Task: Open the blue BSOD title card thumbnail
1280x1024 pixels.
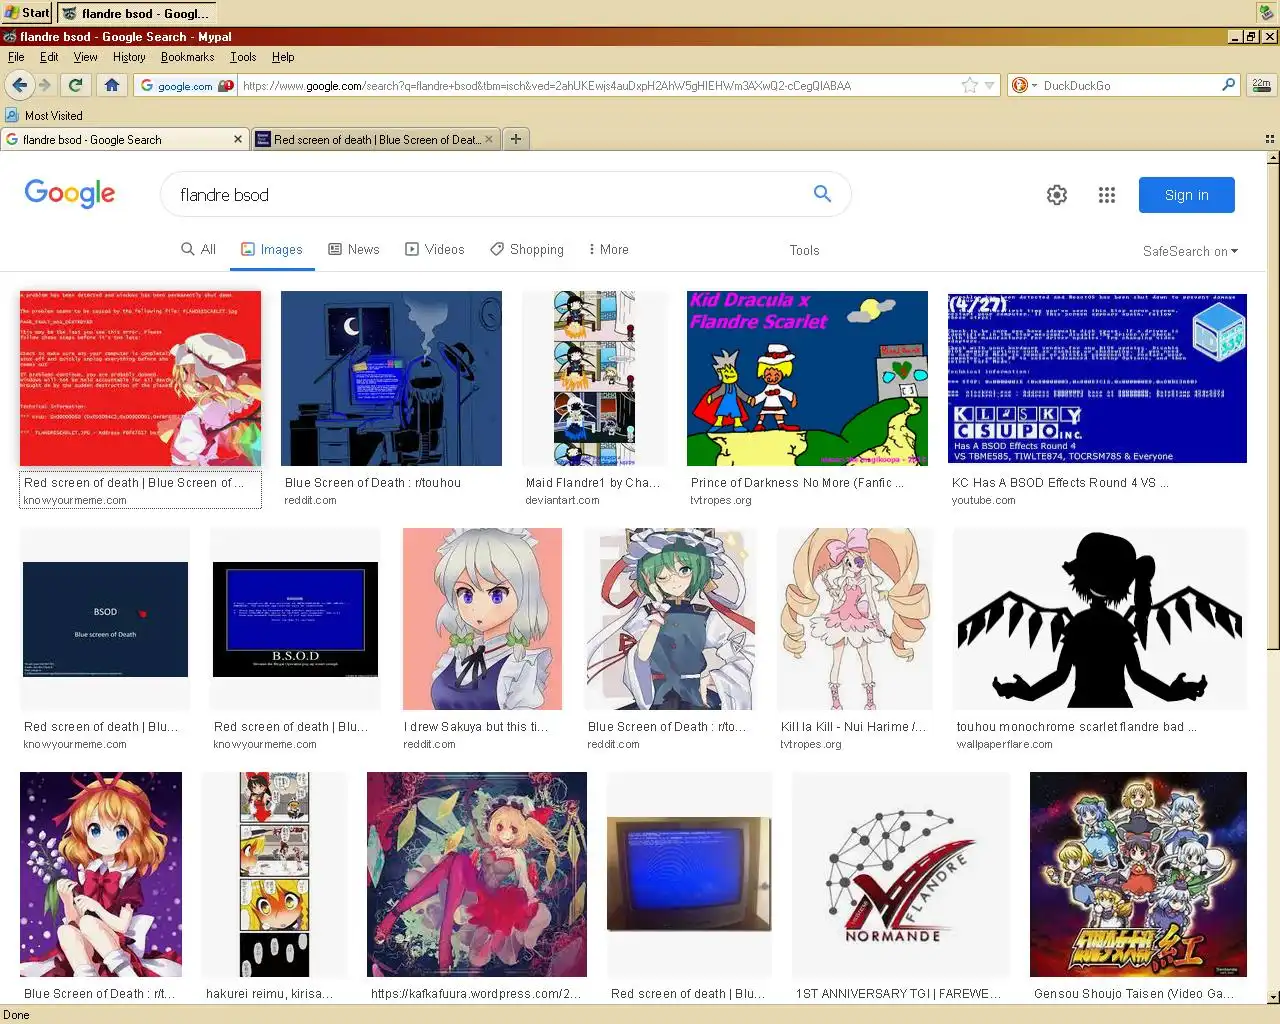Action: pos(105,619)
